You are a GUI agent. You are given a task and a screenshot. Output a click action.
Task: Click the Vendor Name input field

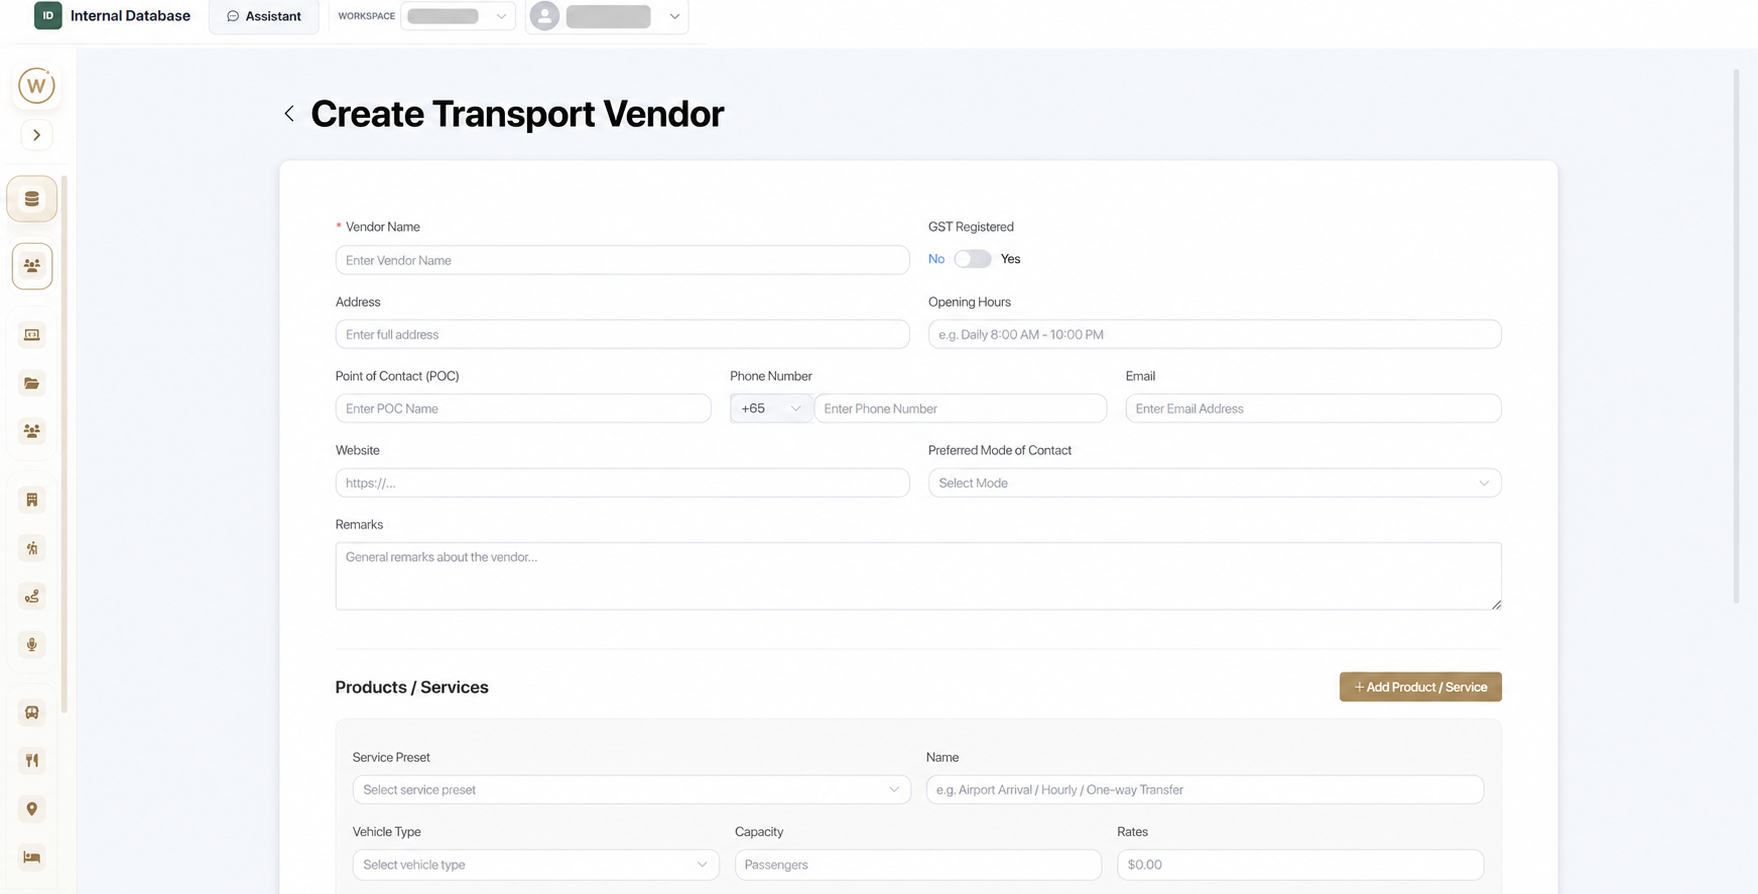623,260
